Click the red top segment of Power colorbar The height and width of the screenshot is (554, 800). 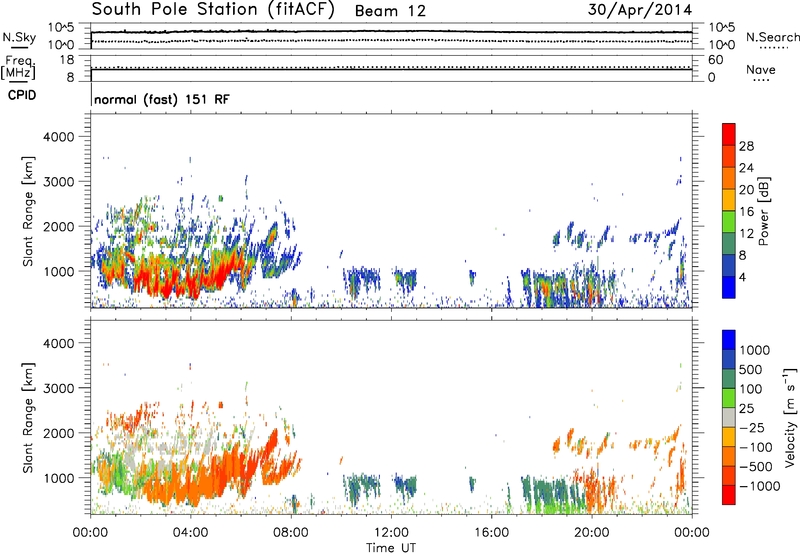pyautogui.click(x=729, y=134)
